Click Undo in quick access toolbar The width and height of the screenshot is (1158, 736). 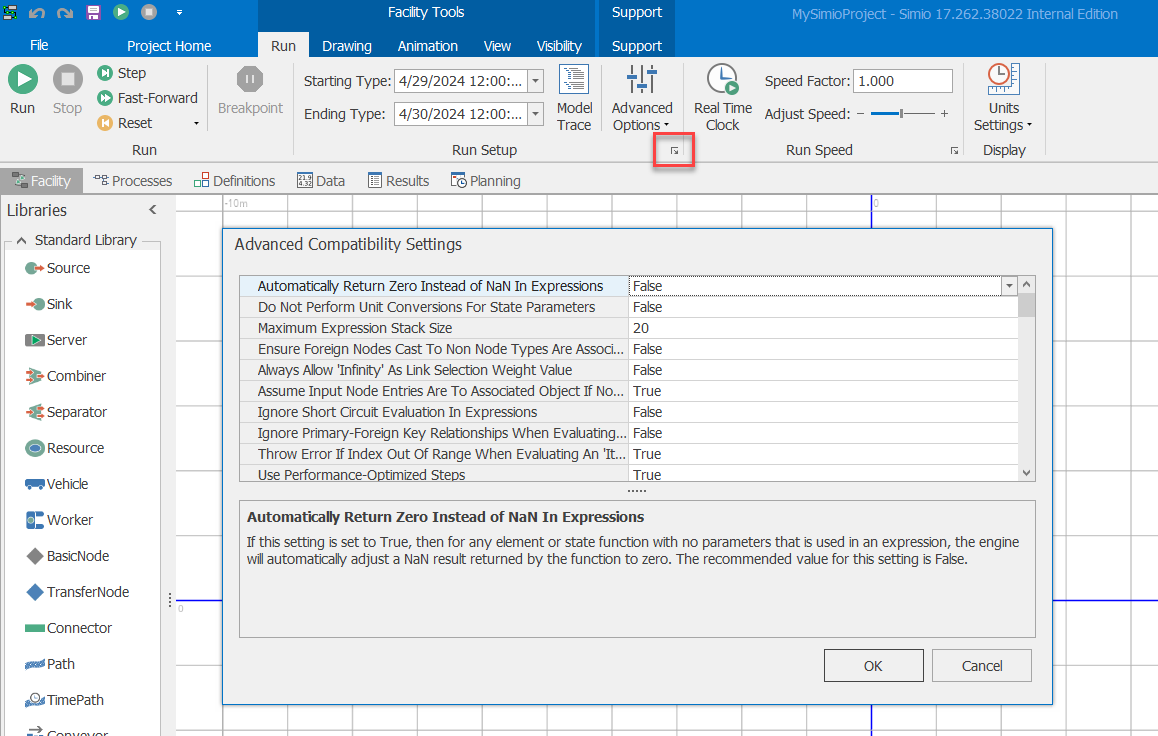[37, 13]
